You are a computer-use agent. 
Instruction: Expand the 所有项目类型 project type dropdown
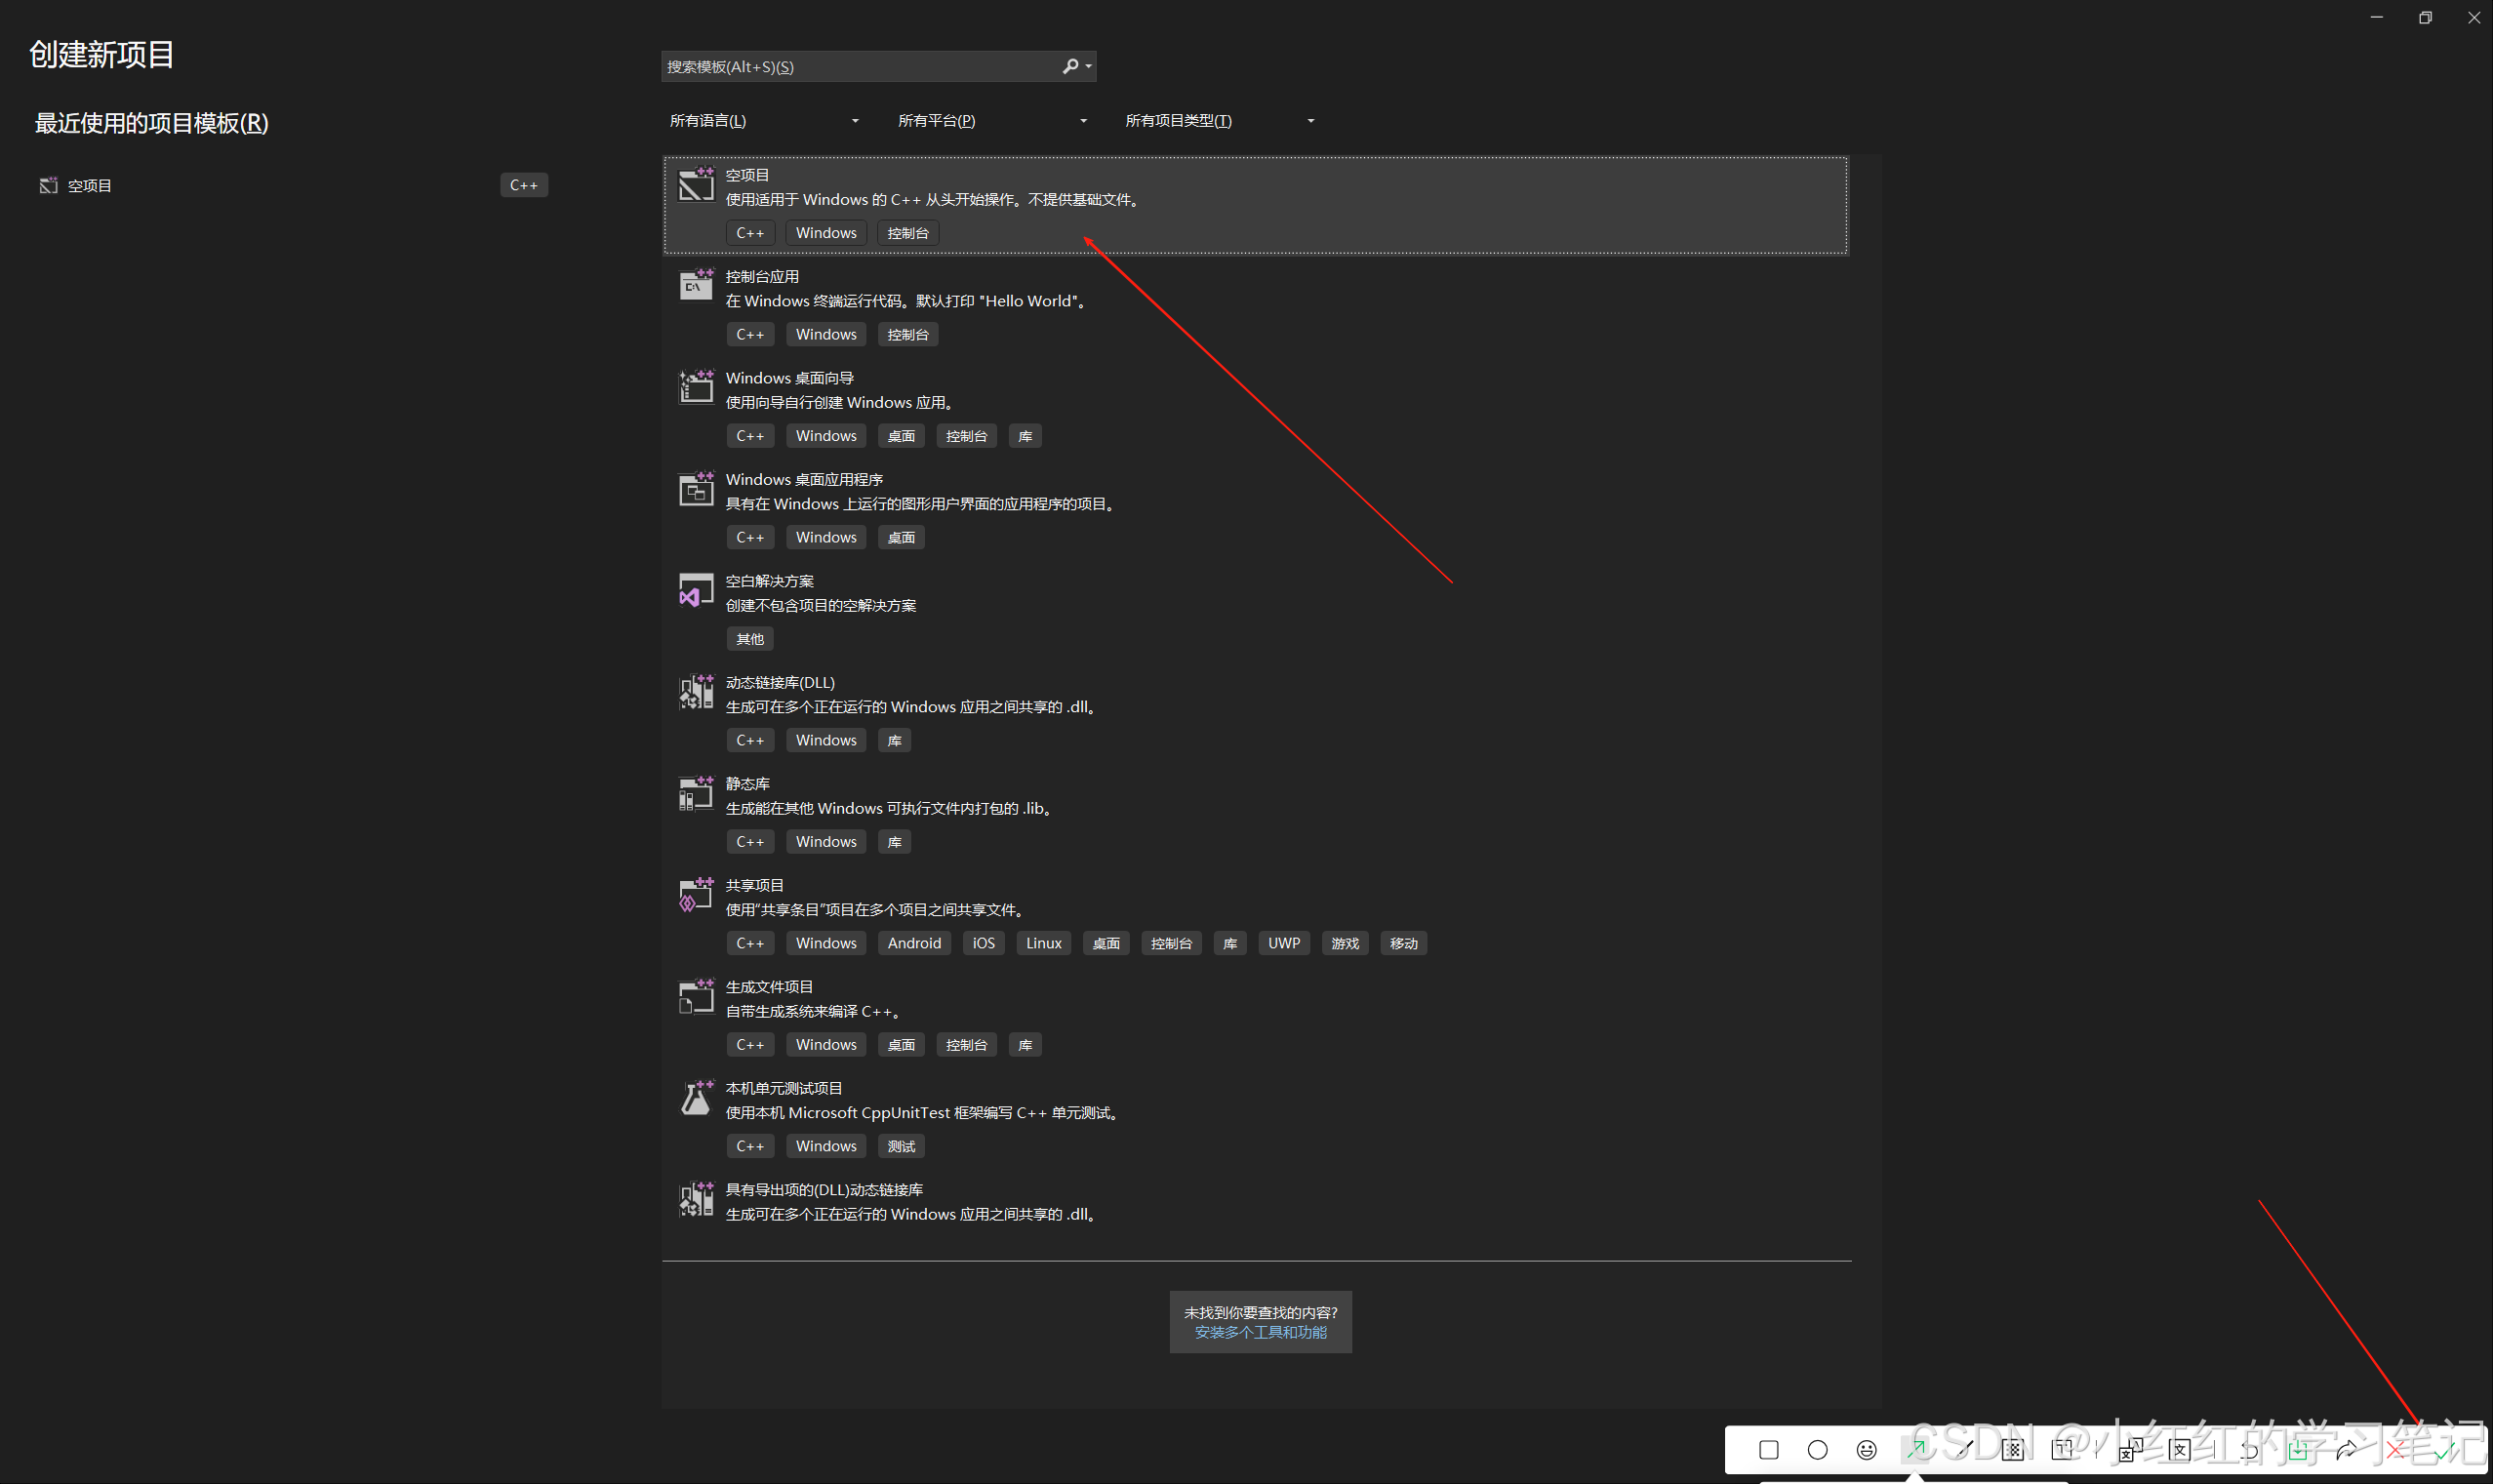point(1219,121)
